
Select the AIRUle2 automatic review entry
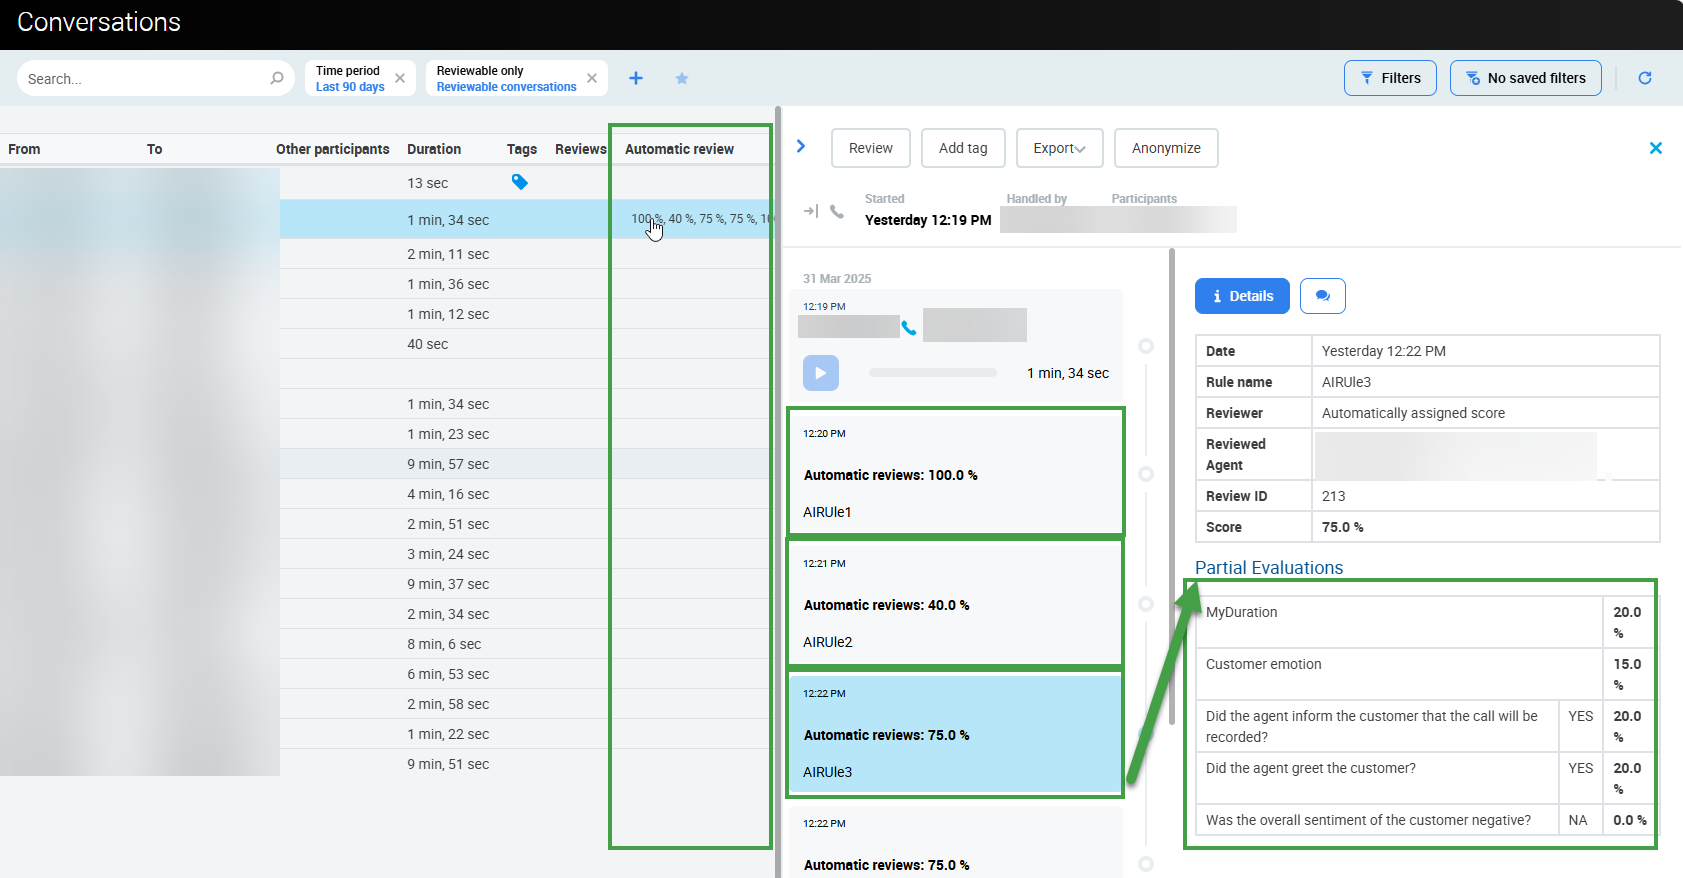955,604
